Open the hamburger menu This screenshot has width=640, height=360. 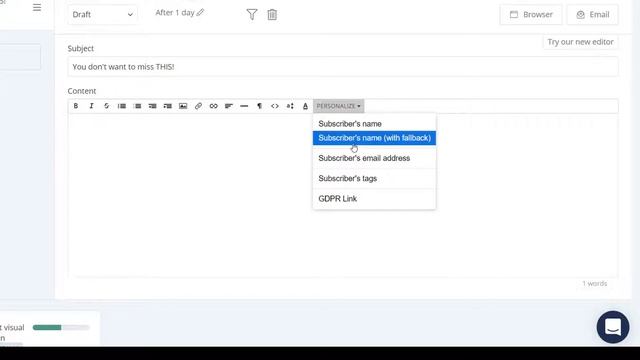pyautogui.click(x=37, y=7)
